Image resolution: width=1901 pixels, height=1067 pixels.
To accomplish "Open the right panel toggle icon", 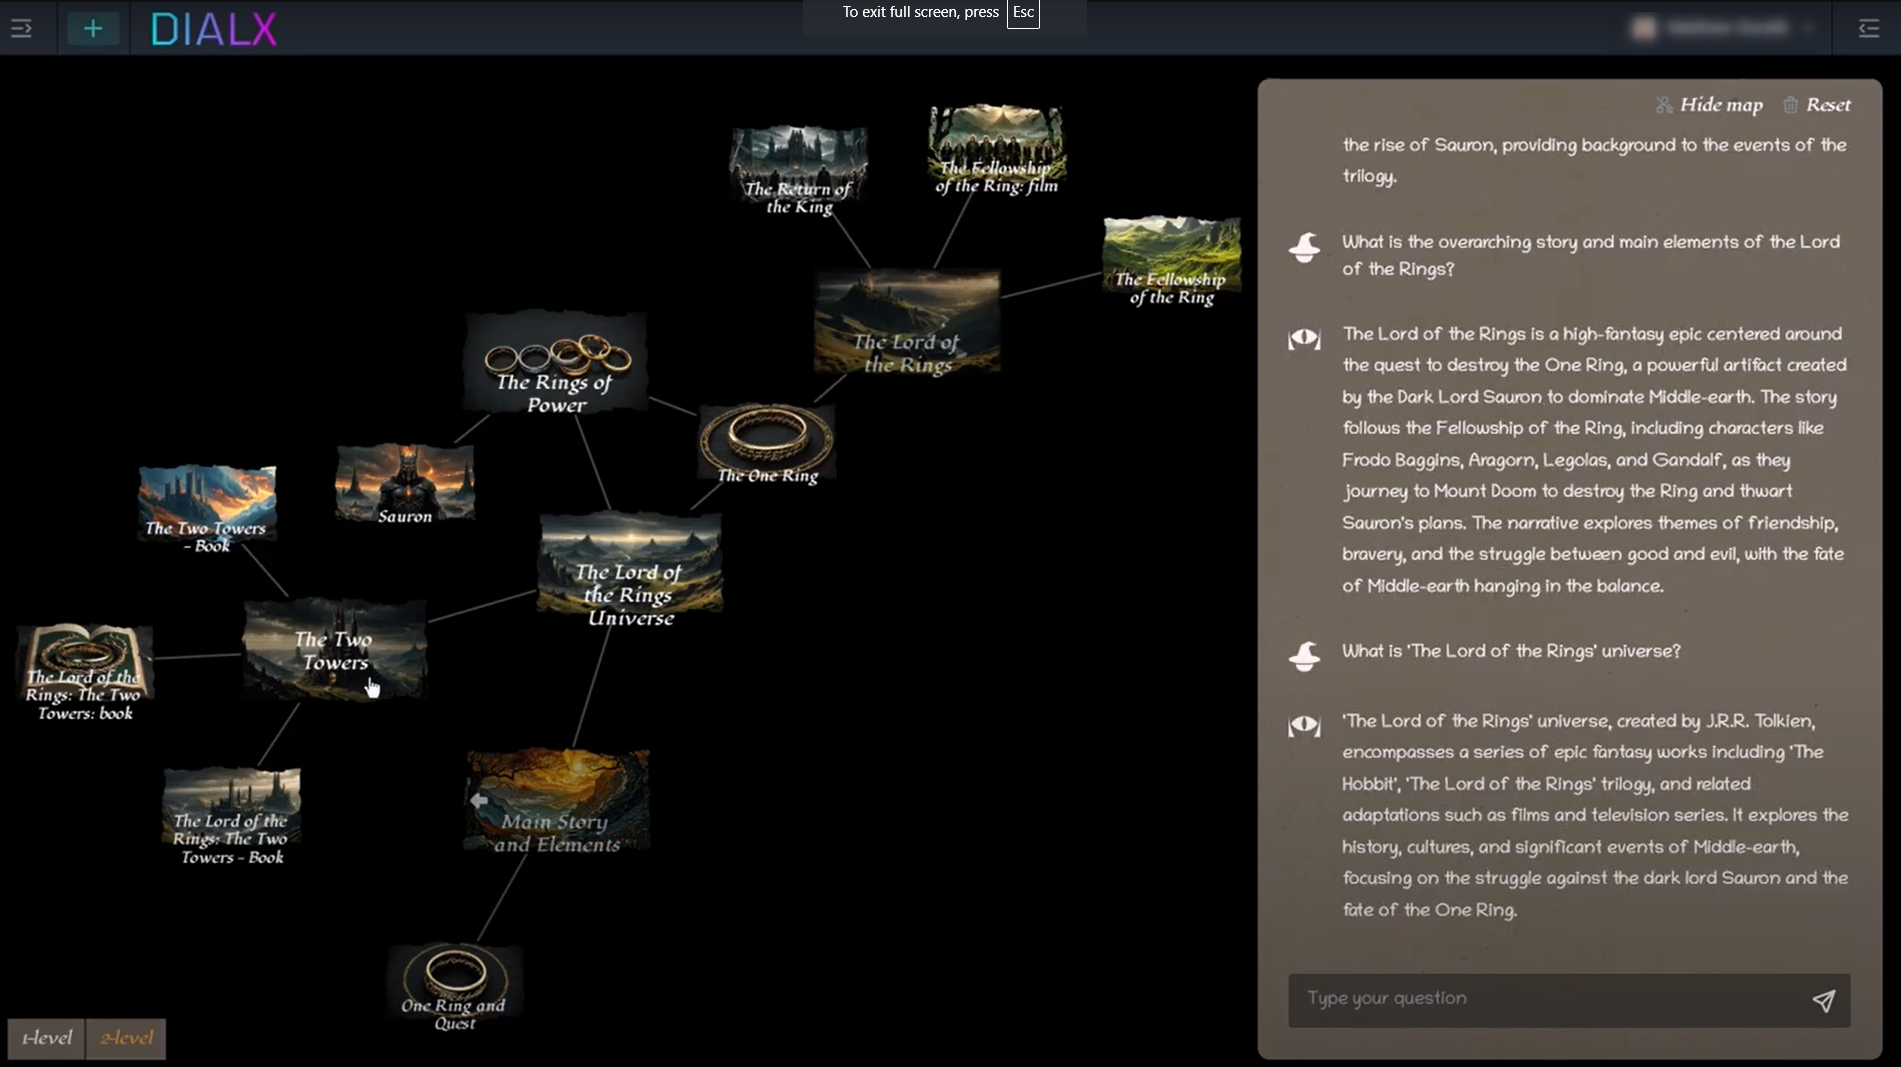I will click(x=1868, y=28).
